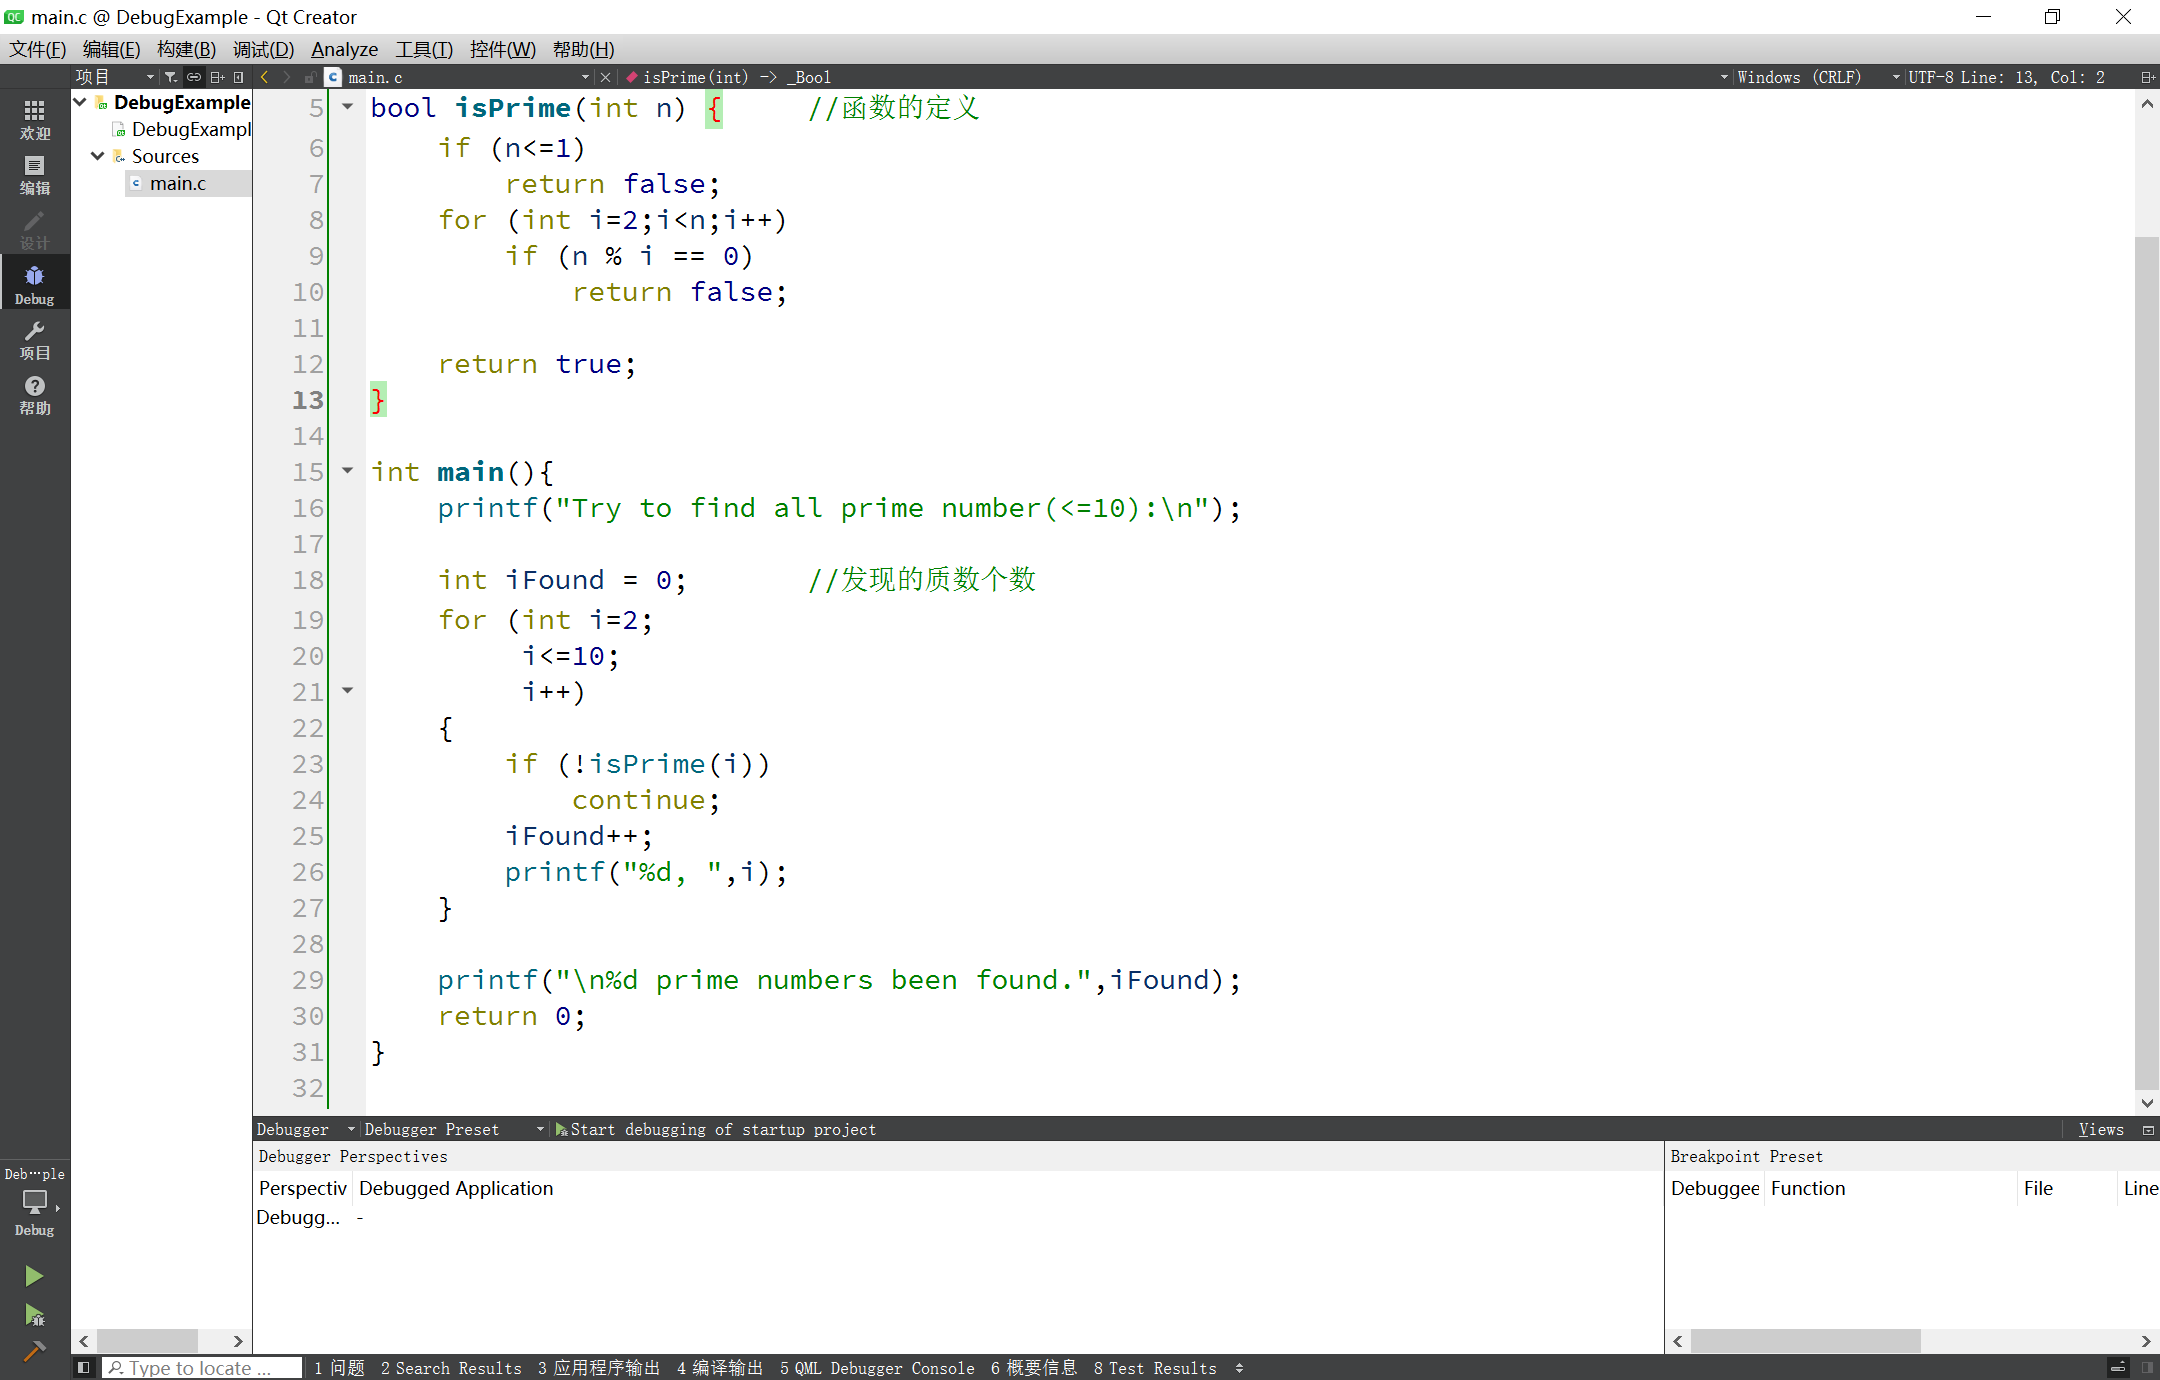Open the 帮助(H) menu
The image size is (2160, 1380).
point(583,49)
